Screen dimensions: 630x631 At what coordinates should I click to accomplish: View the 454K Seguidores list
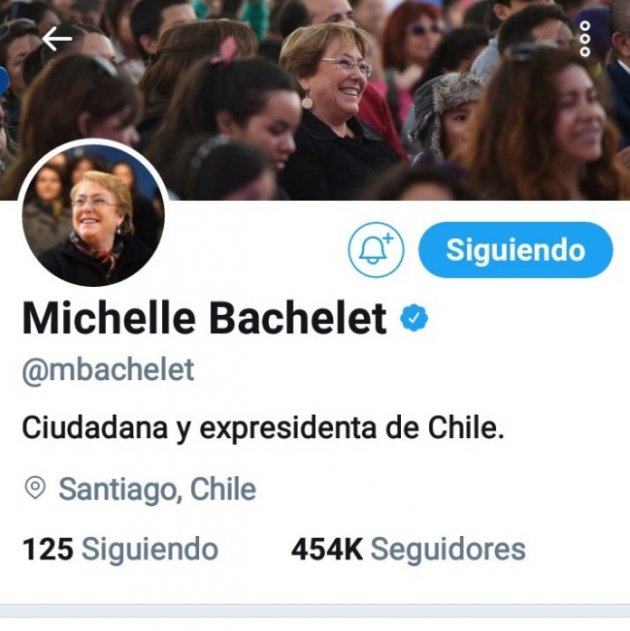408,549
